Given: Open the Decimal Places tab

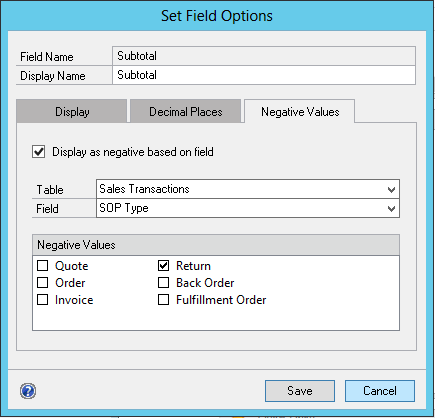Looking at the screenshot, I should [x=186, y=111].
